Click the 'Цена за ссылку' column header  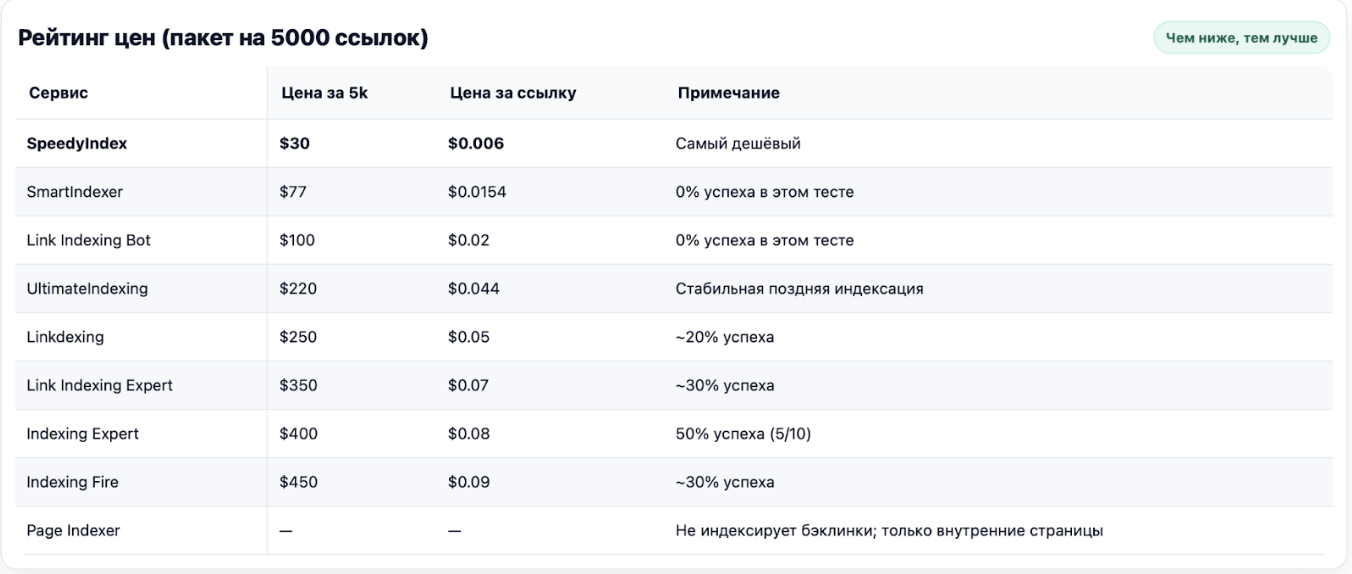[x=512, y=93]
